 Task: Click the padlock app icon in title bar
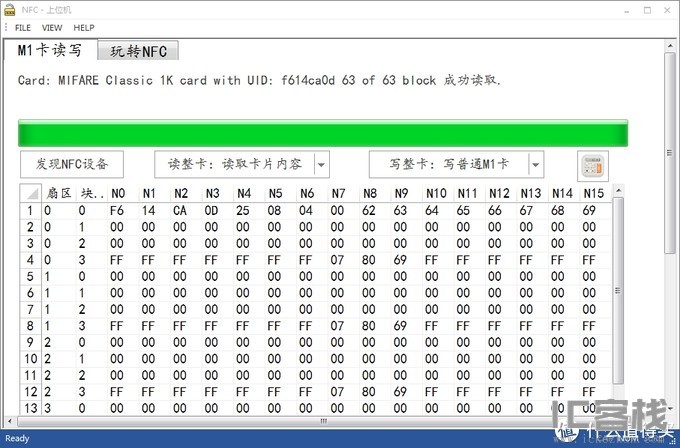pos(9,10)
